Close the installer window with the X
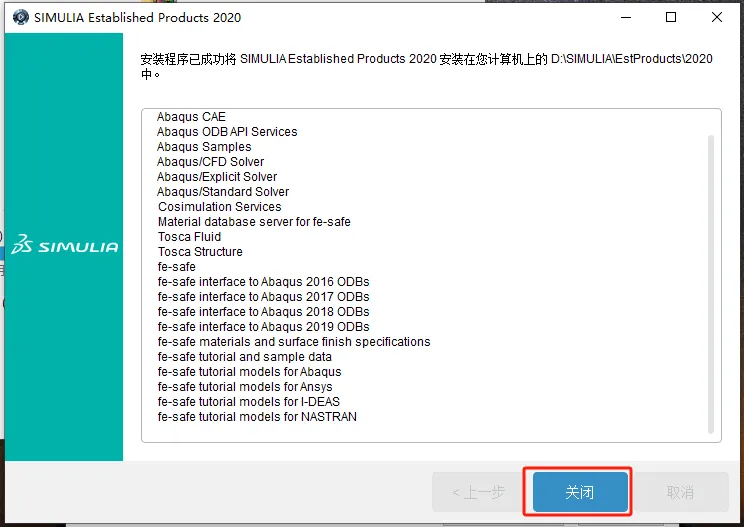744x527 pixels. [716, 17]
